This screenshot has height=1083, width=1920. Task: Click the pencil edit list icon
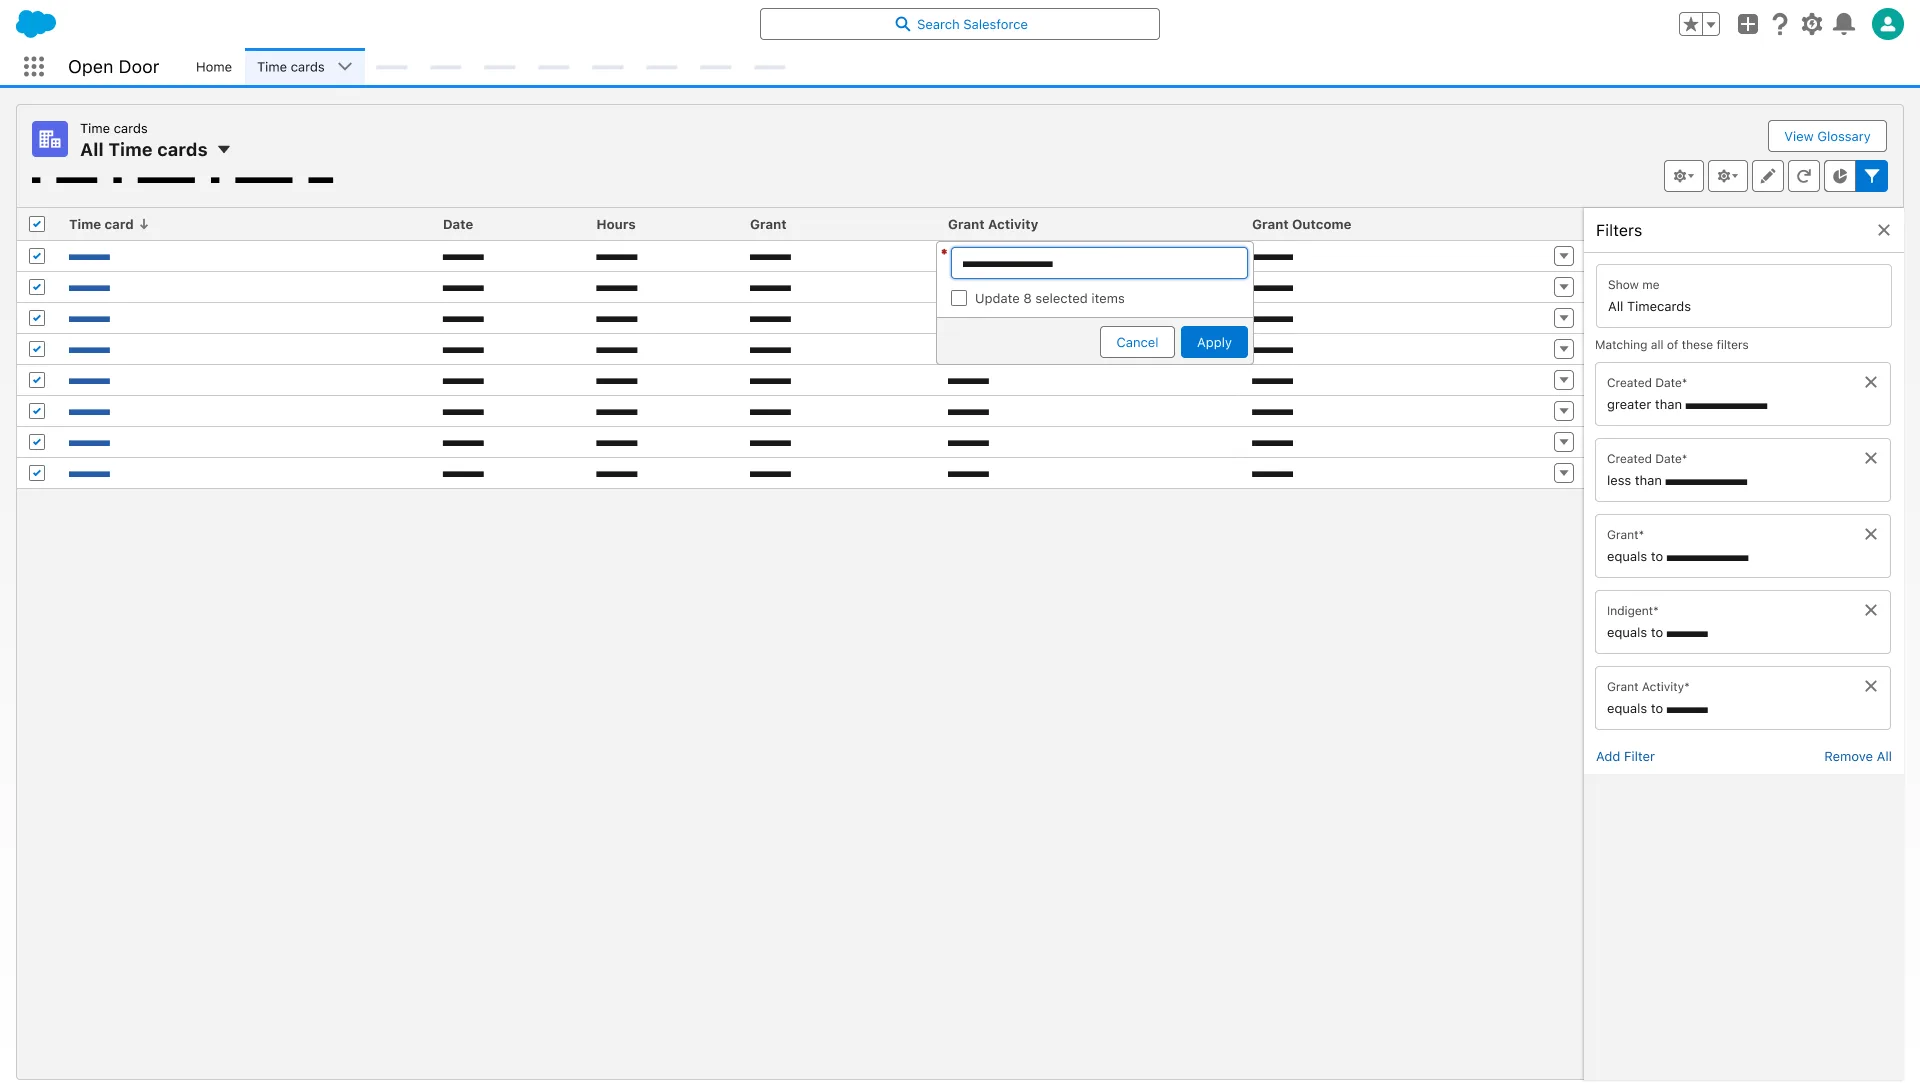[1768, 176]
